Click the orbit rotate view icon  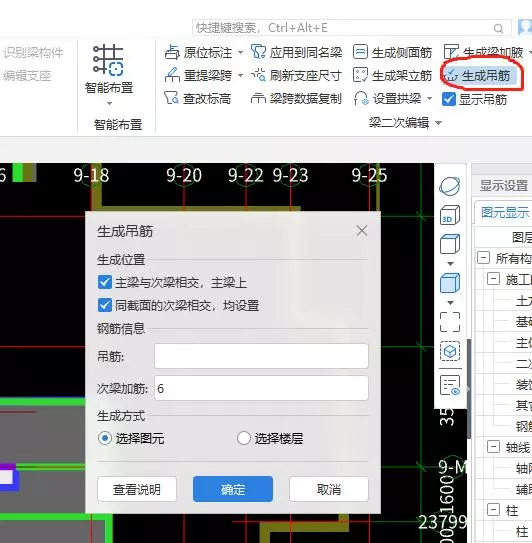click(x=450, y=186)
